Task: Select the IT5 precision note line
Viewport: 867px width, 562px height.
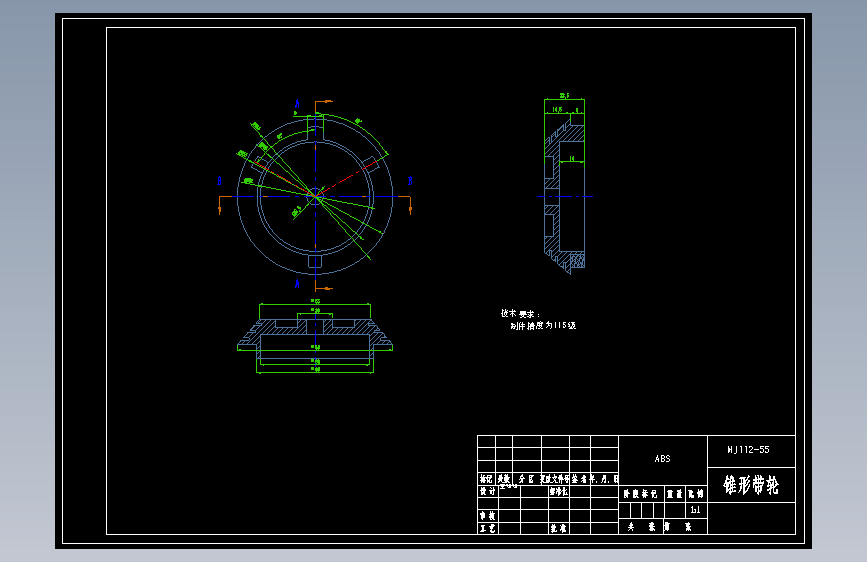Action: (543, 325)
